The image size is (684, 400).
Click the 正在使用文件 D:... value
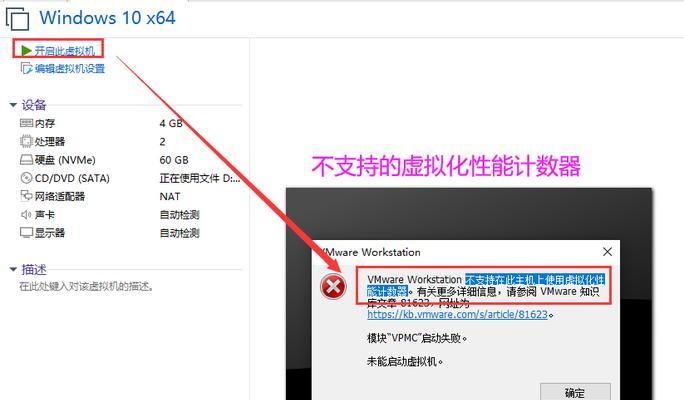tap(200, 178)
